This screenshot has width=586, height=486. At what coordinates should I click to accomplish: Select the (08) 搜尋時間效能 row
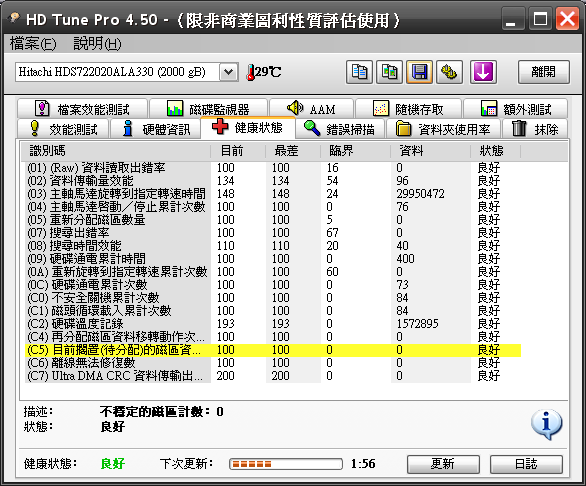[x=273, y=246]
